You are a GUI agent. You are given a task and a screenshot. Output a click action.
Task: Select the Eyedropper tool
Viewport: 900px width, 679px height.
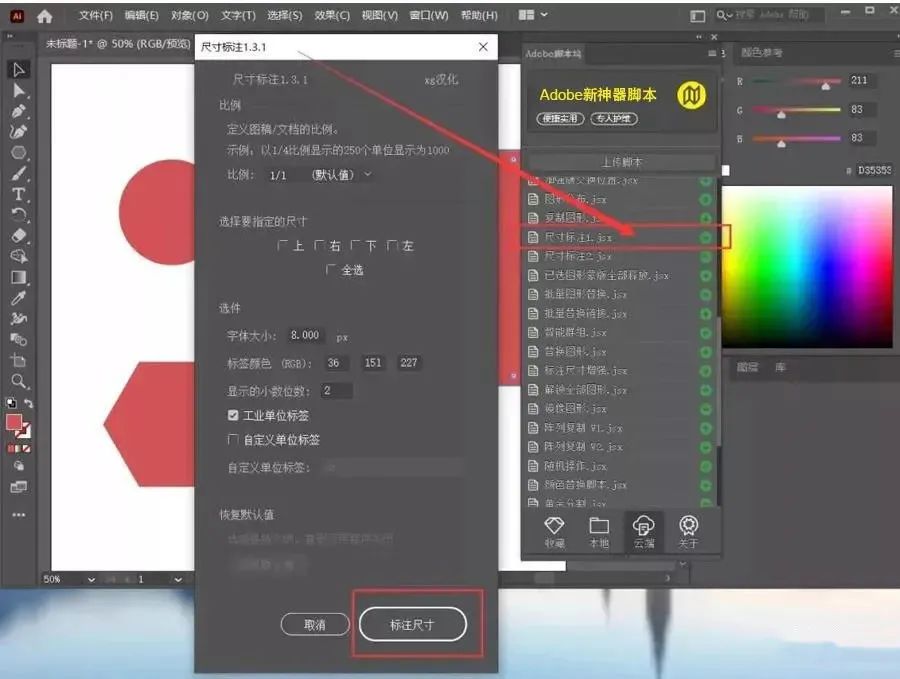click(19, 298)
